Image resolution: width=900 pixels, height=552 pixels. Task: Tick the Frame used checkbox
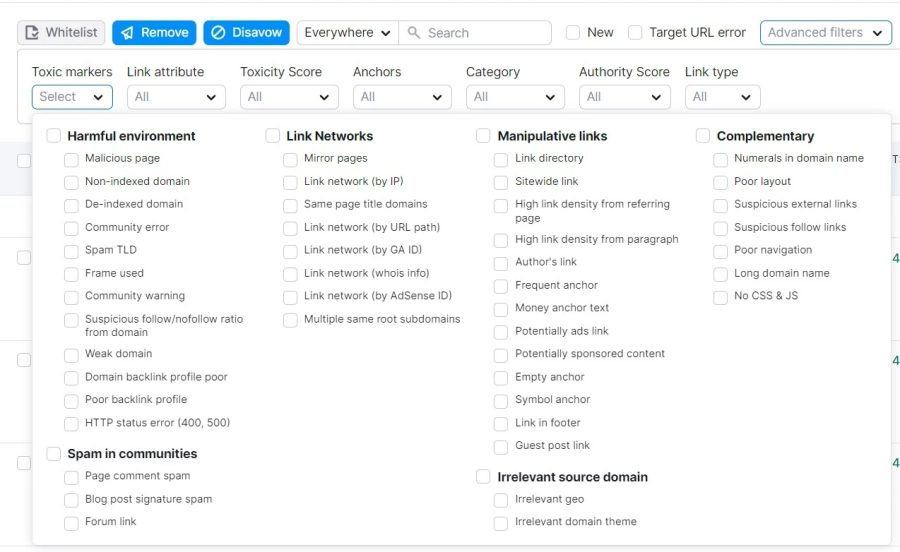[x=71, y=274]
